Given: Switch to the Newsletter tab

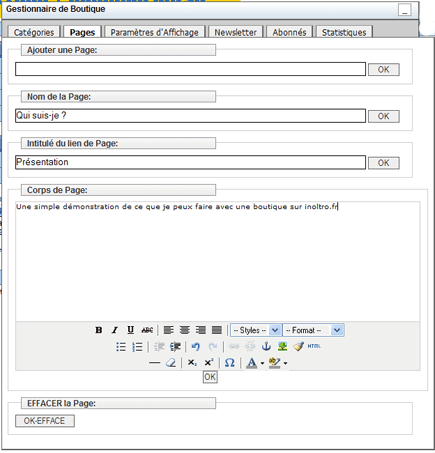Looking at the screenshot, I should pyautogui.click(x=236, y=32).
